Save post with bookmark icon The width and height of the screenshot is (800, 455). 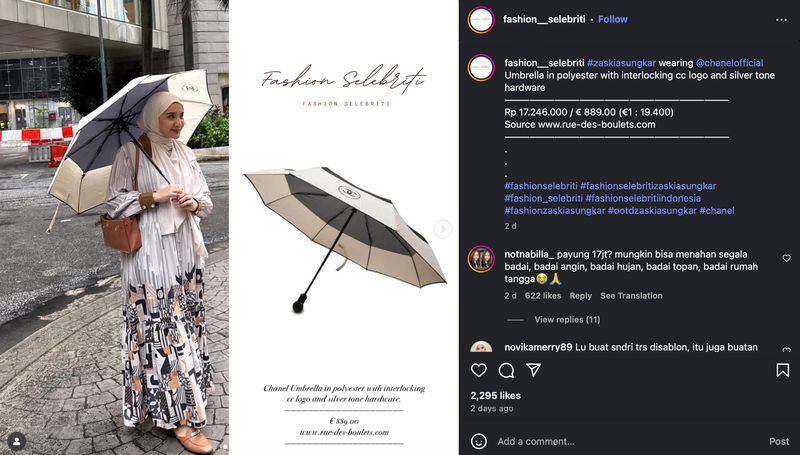tap(783, 370)
